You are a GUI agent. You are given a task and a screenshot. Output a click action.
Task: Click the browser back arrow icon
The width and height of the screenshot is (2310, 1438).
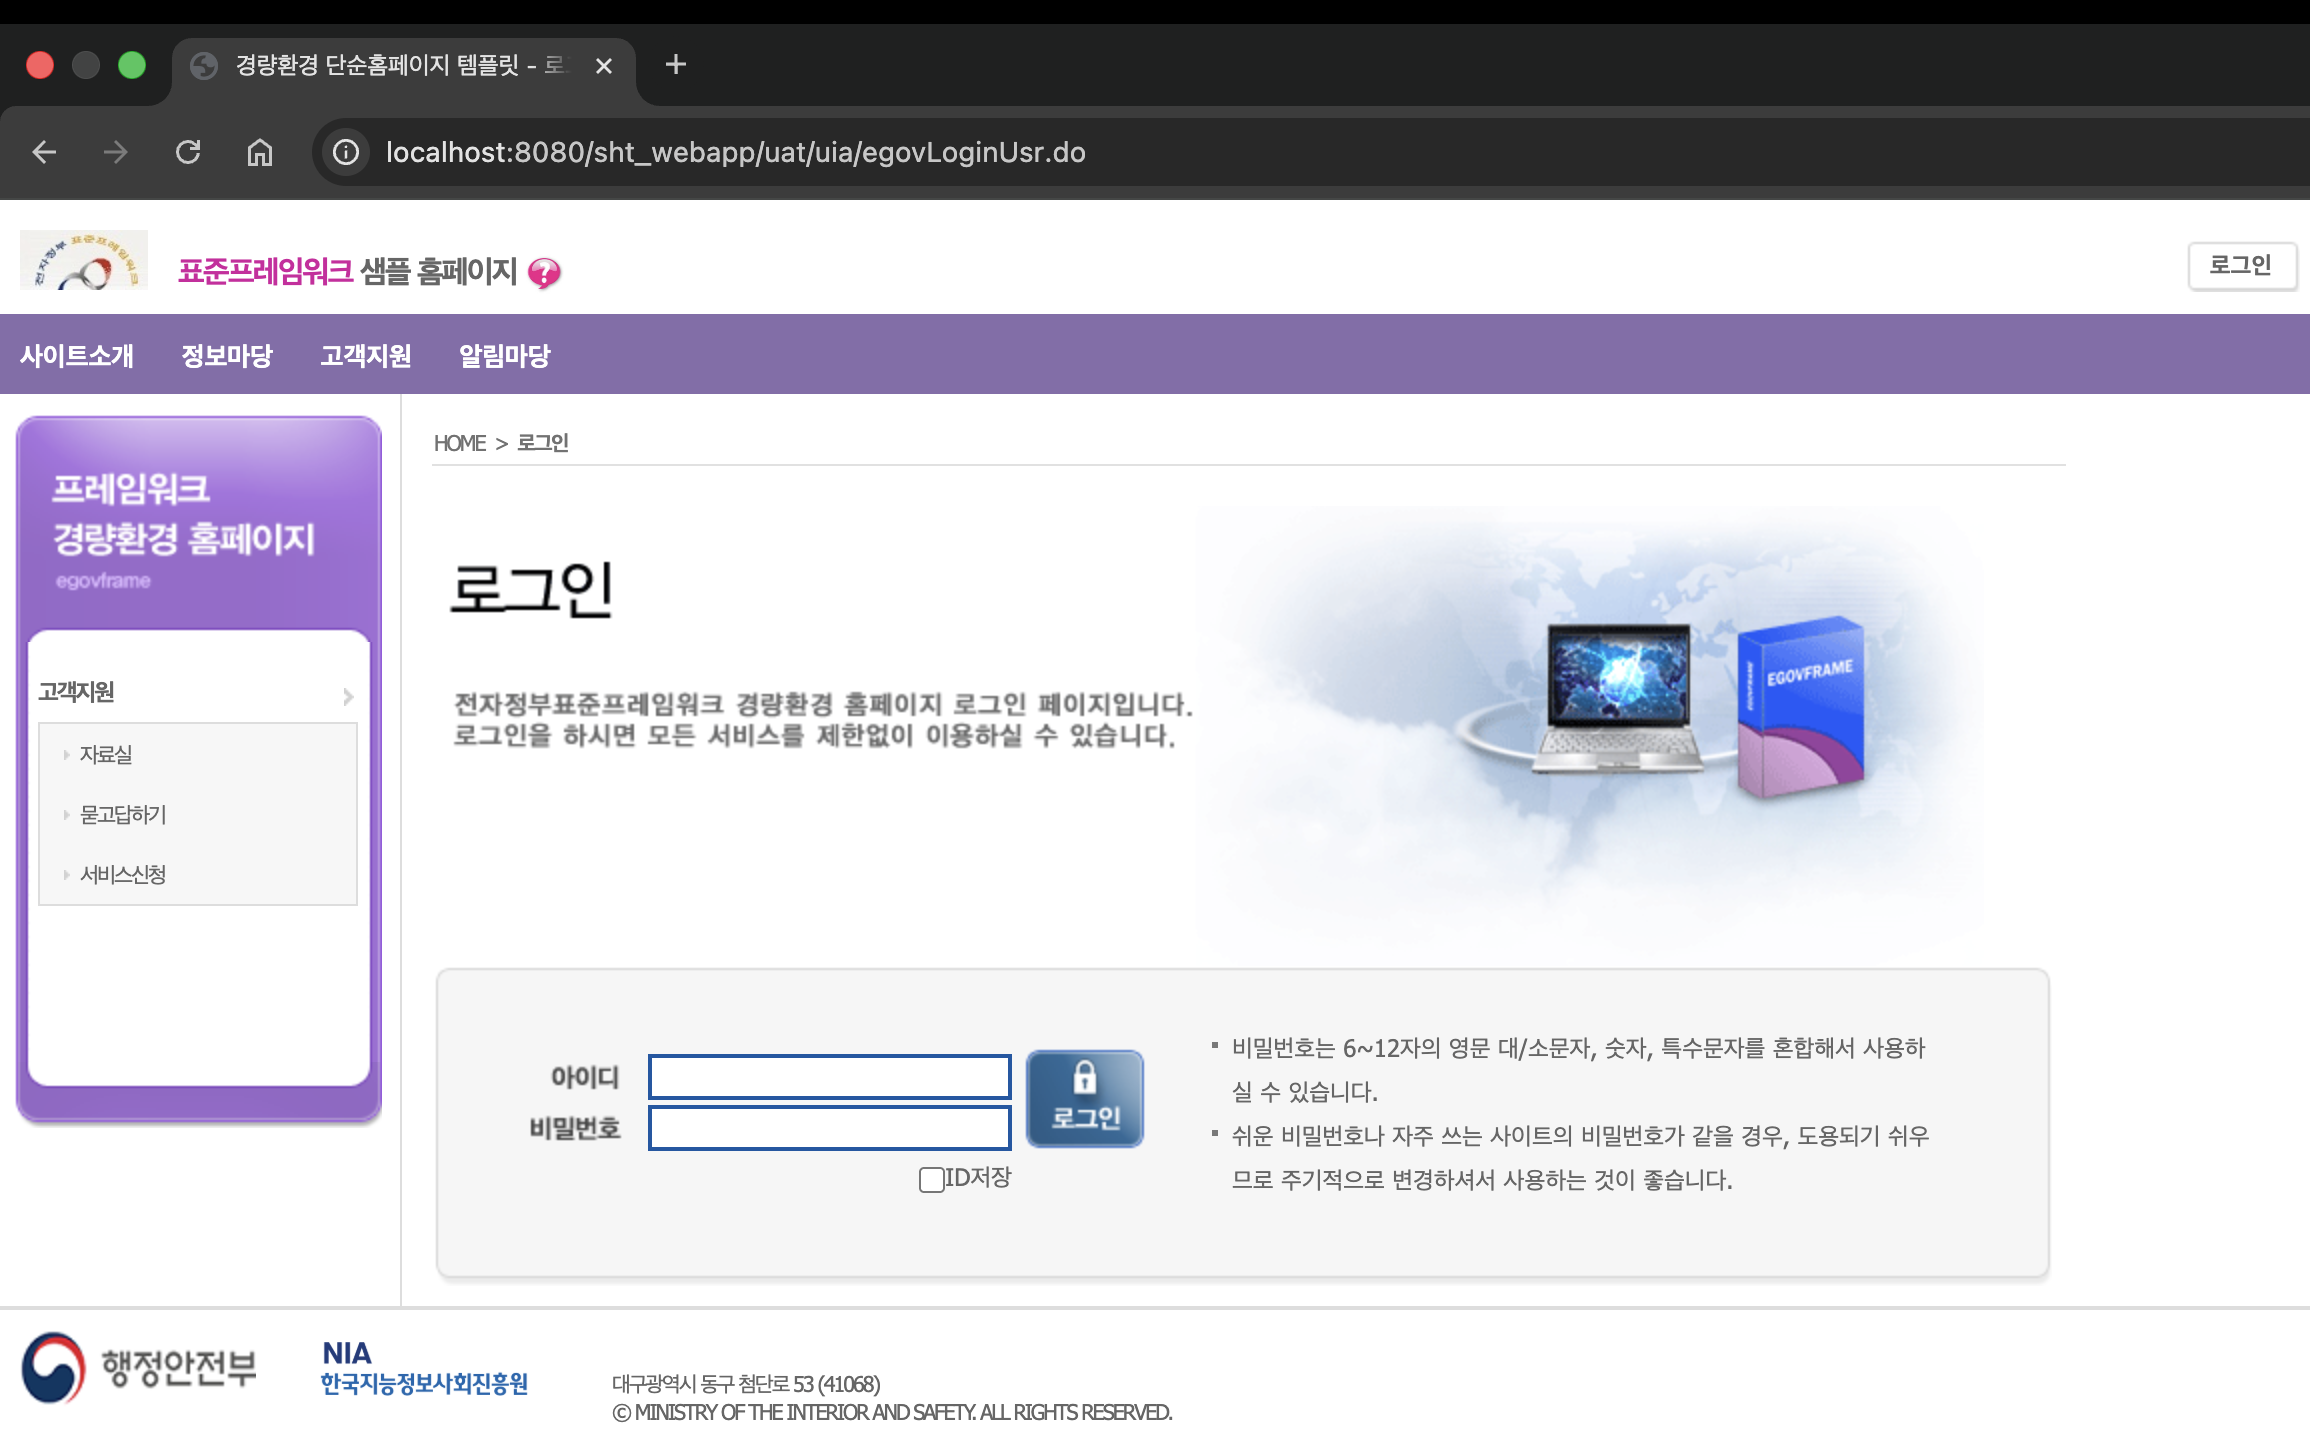coord(44,152)
